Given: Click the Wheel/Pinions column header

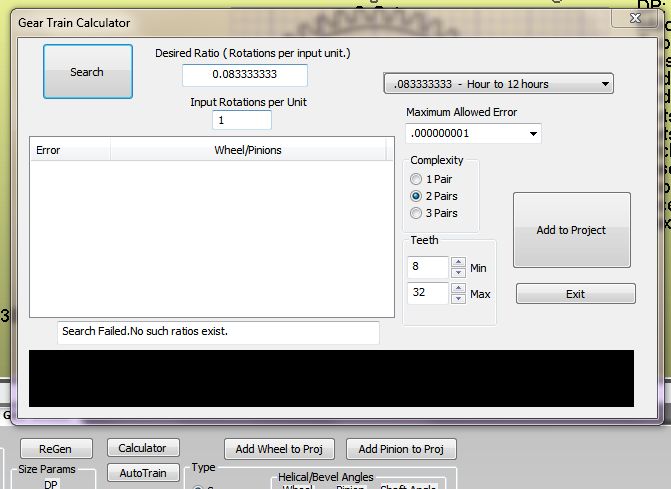Looking at the screenshot, I should [x=248, y=150].
